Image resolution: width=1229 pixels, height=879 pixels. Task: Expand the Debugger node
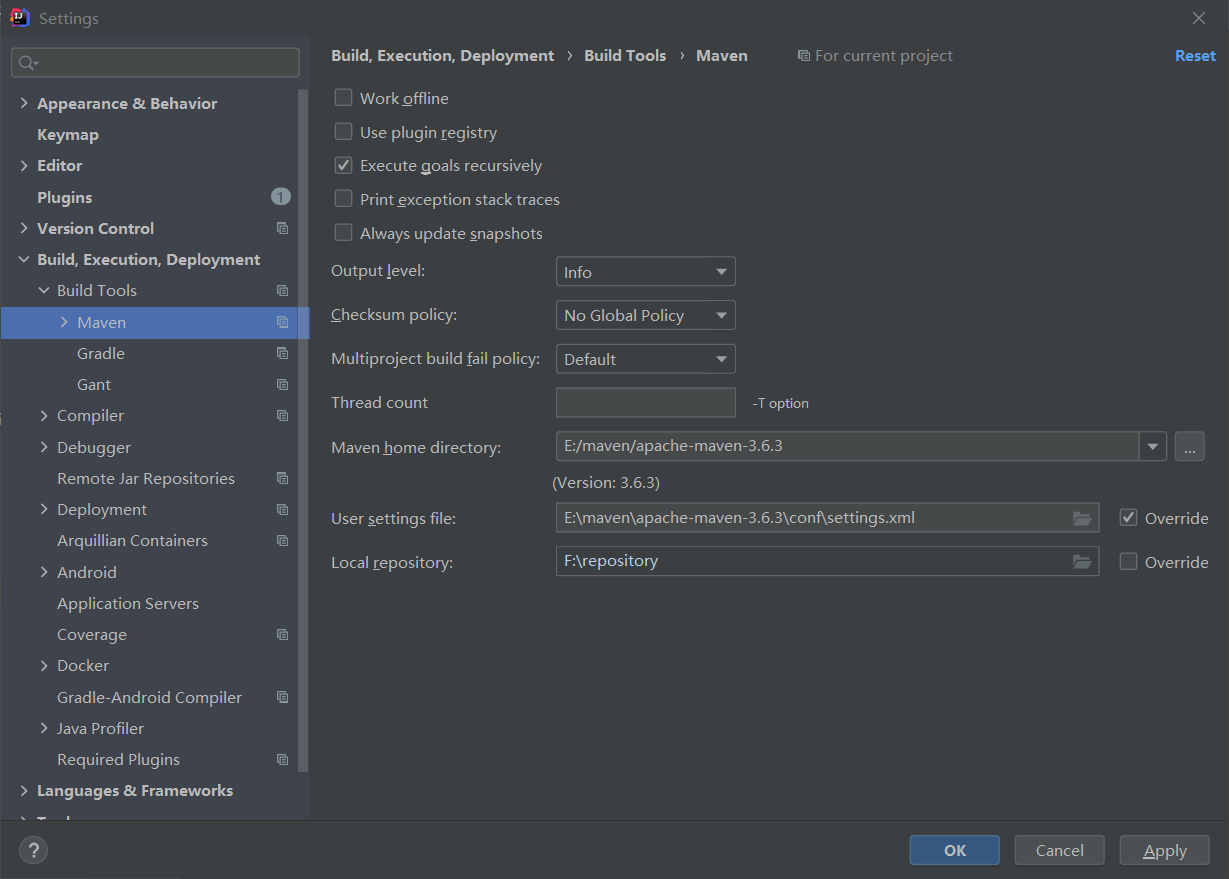point(44,447)
